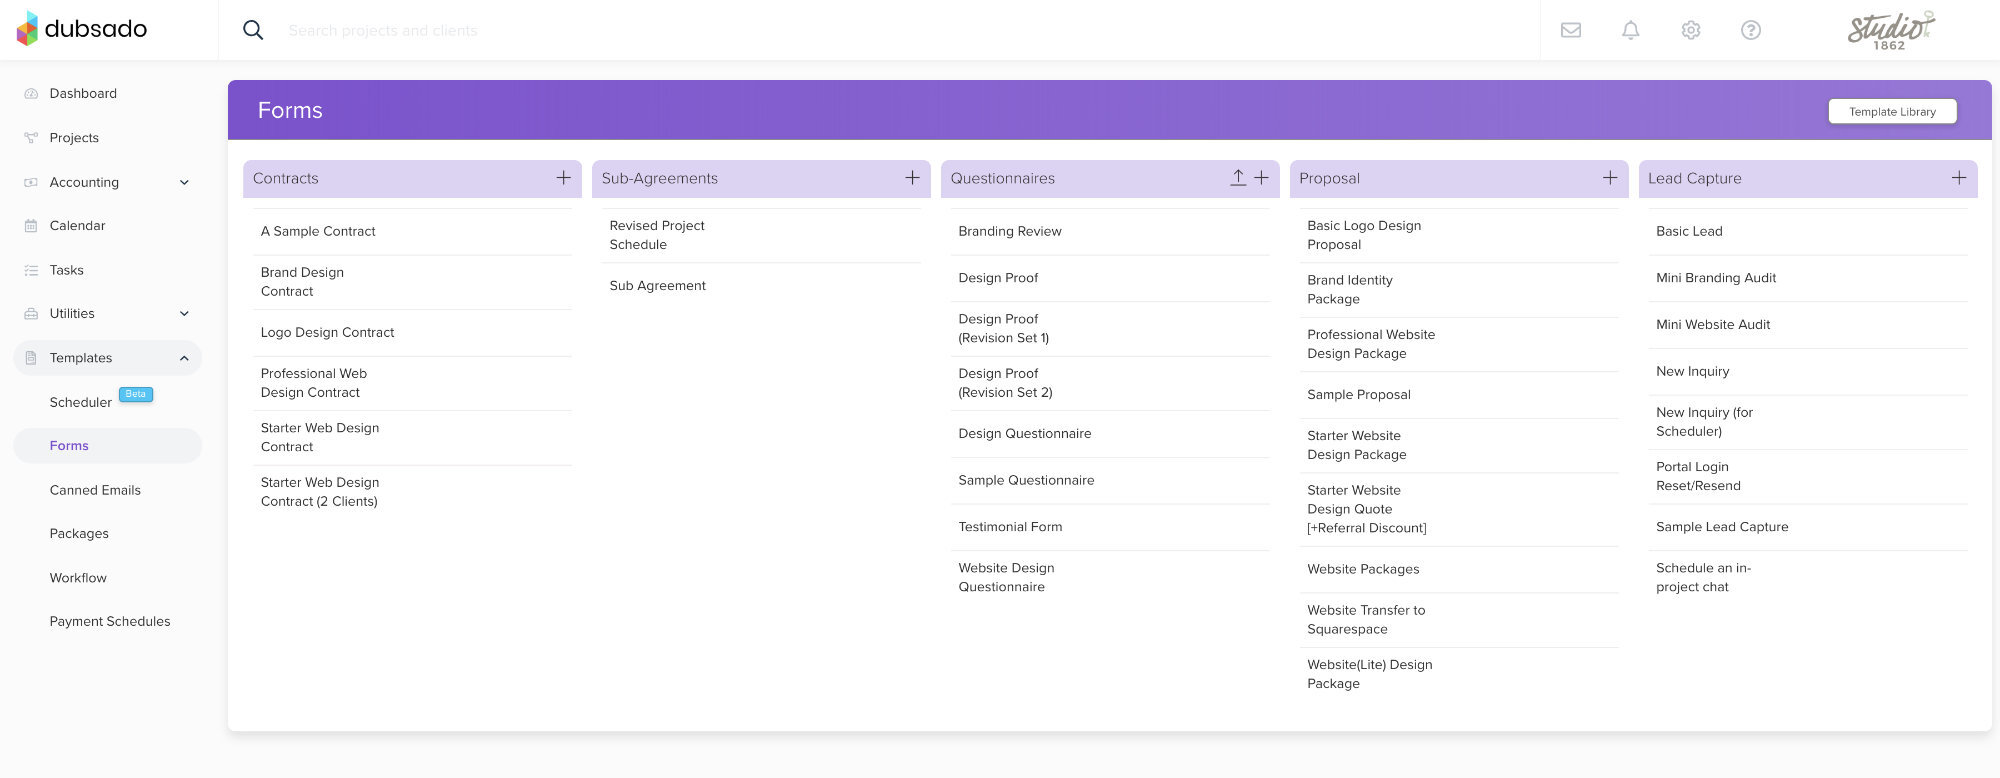The height and width of the screenshot is (778, 2000).
Task: Click the Utilities sidebar icon
Action: tap(31, 314)
